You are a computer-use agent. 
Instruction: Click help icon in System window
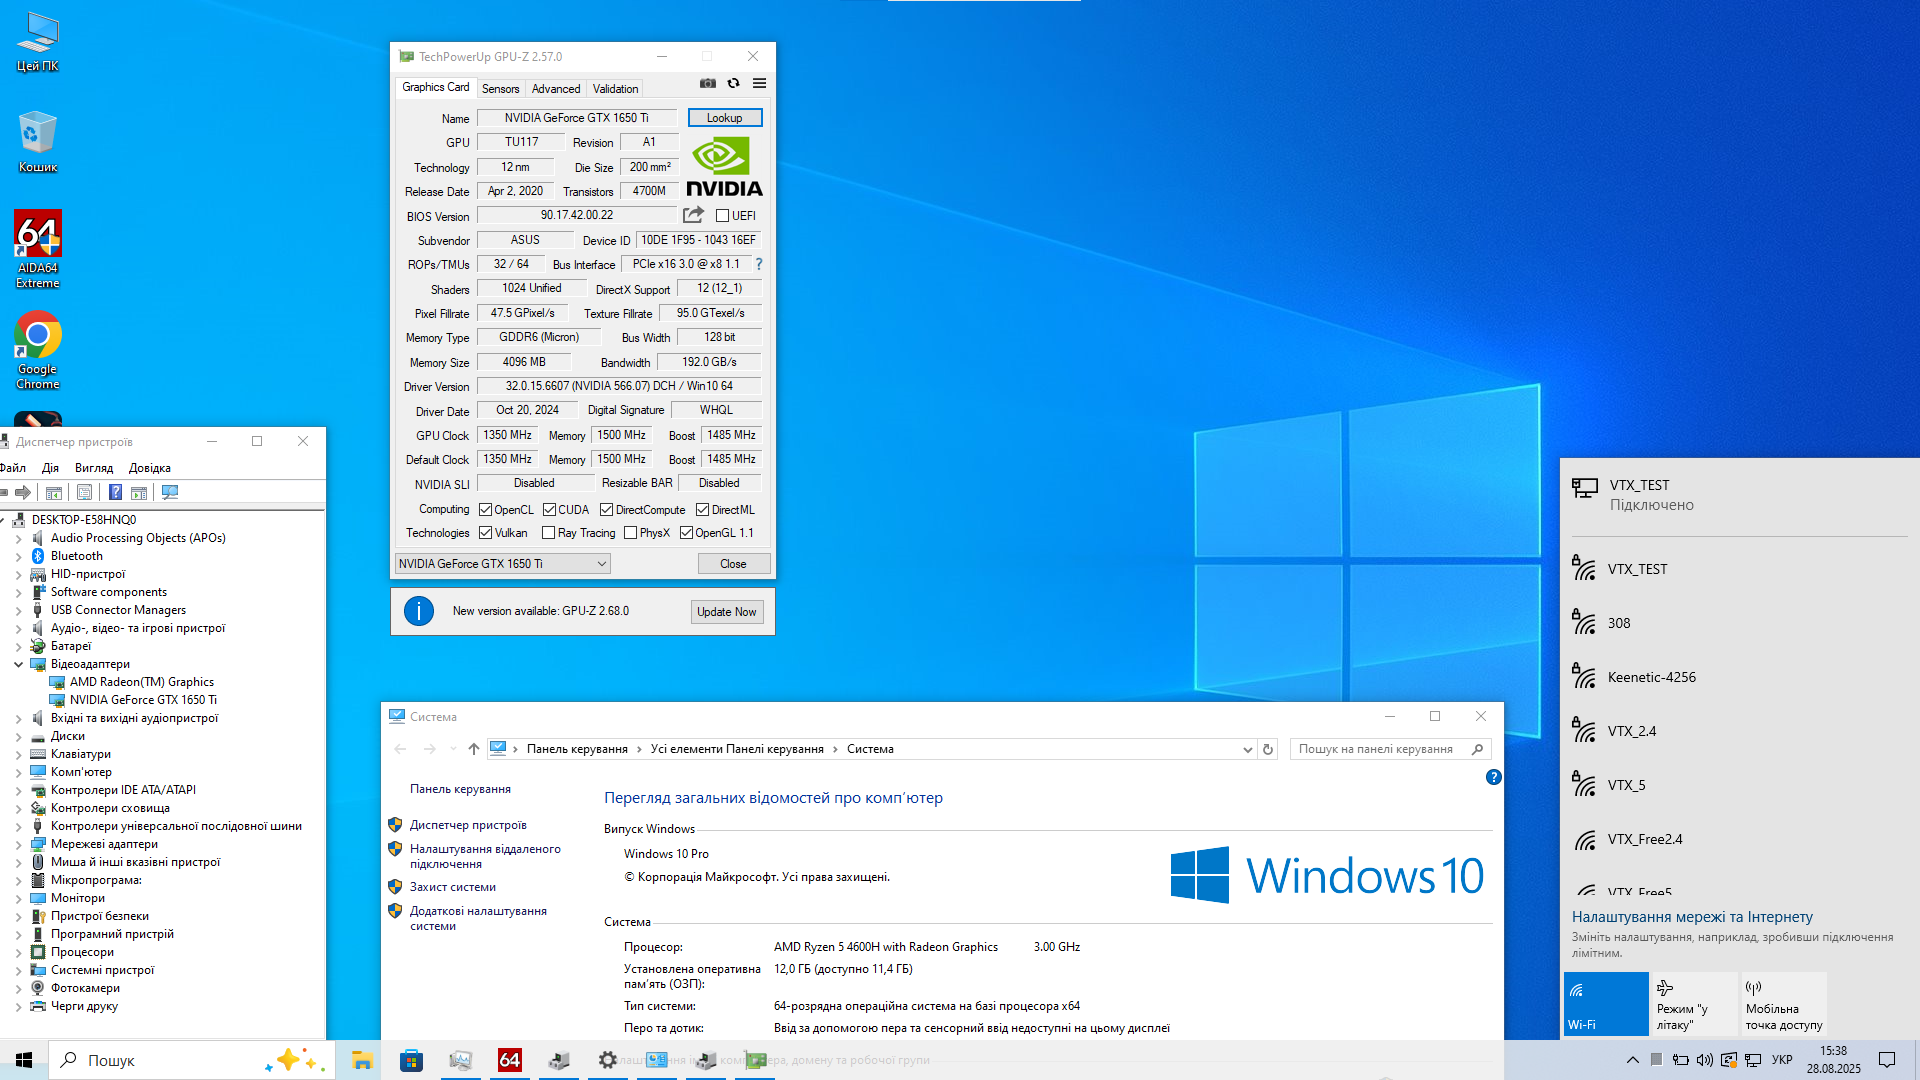[1493, 777]
